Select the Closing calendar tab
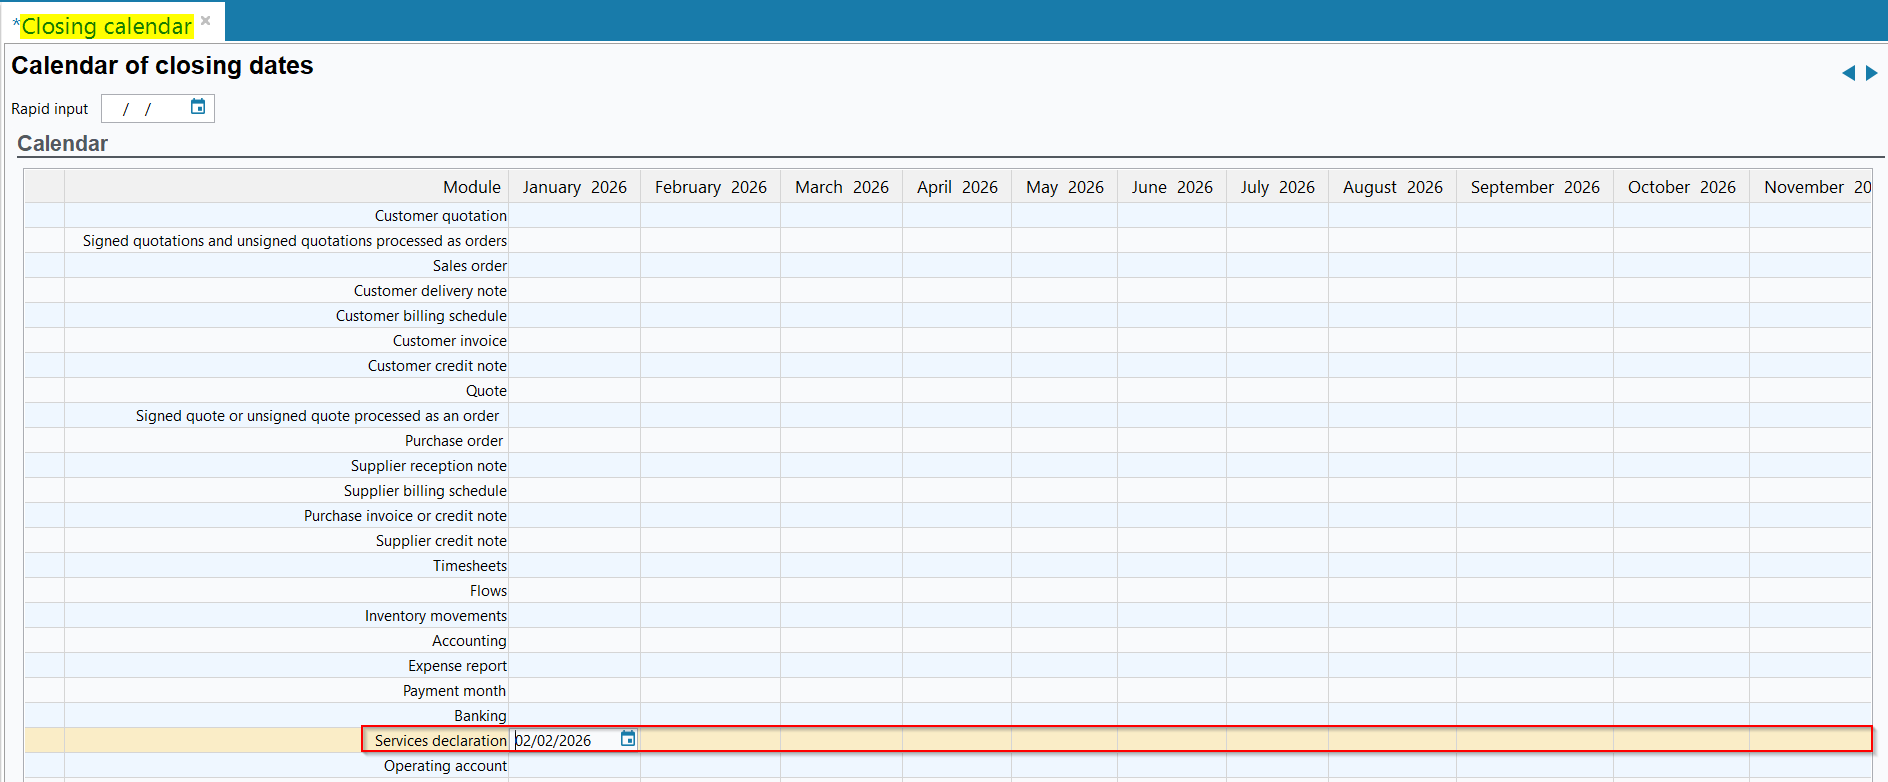 tap(106, 26)
